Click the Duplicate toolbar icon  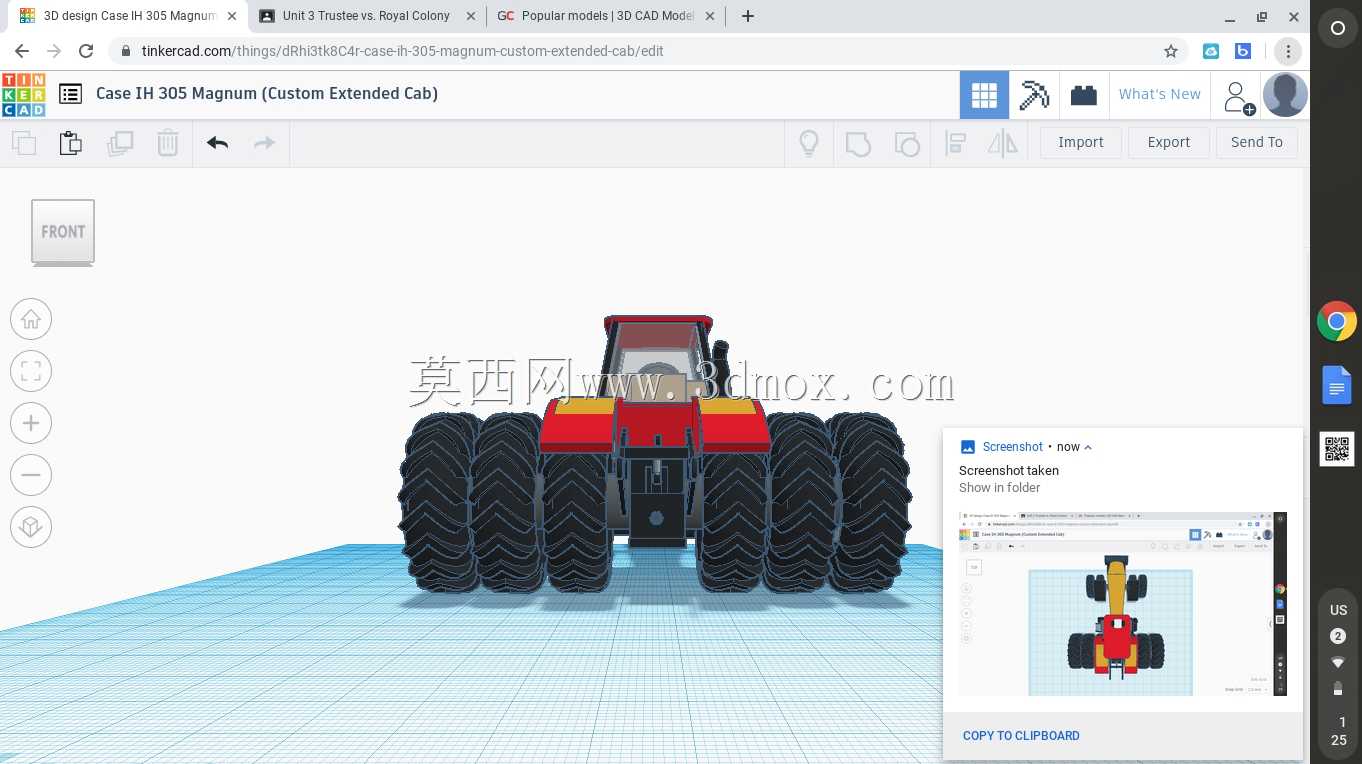click(120, 143)
